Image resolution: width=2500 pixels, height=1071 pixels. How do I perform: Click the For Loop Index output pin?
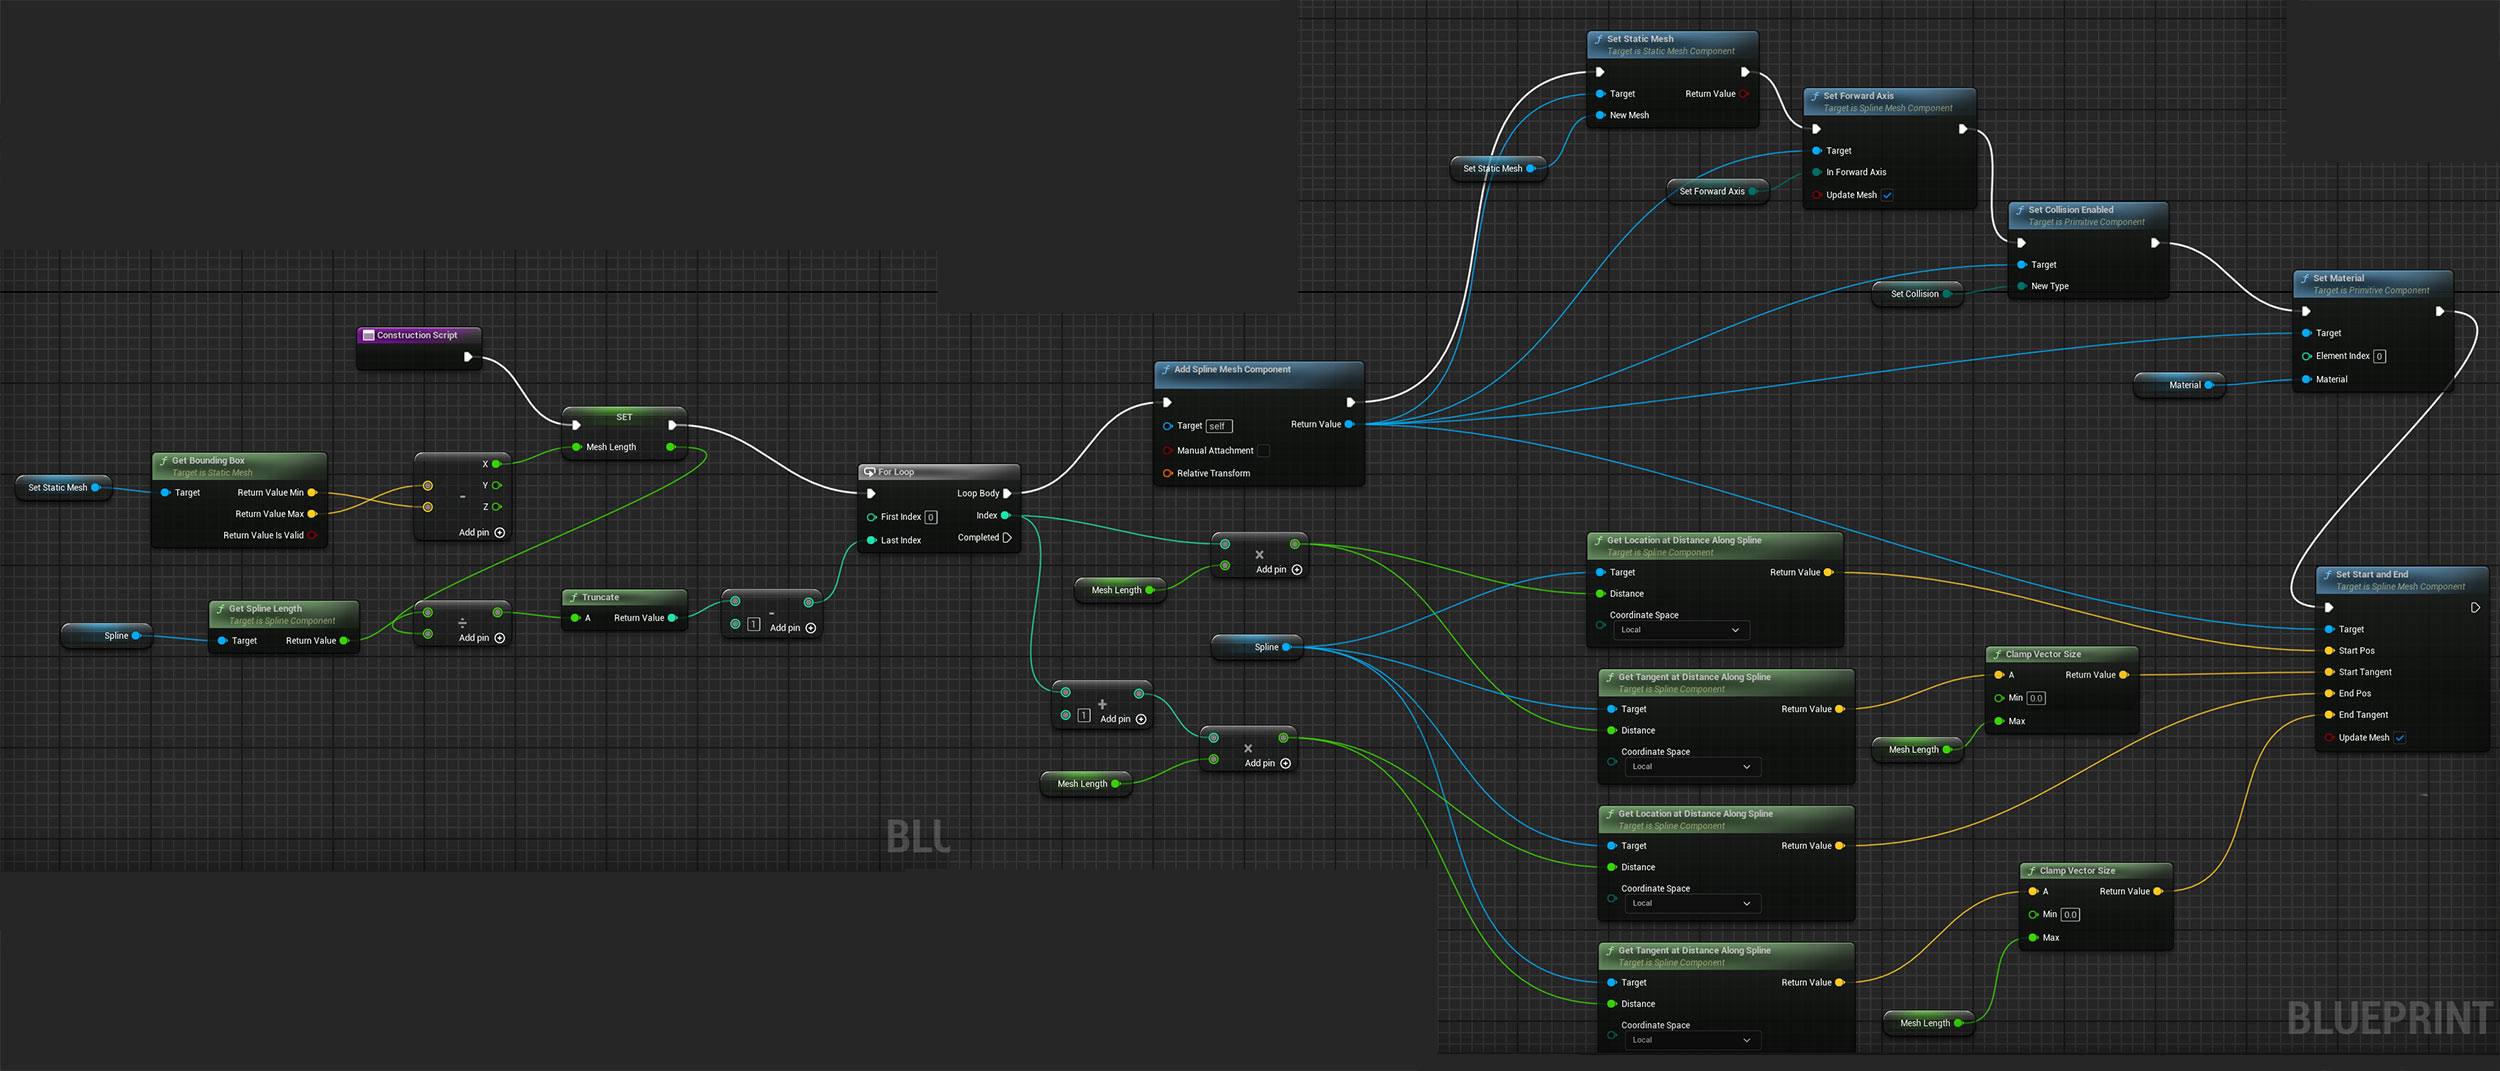[1006, 516]
